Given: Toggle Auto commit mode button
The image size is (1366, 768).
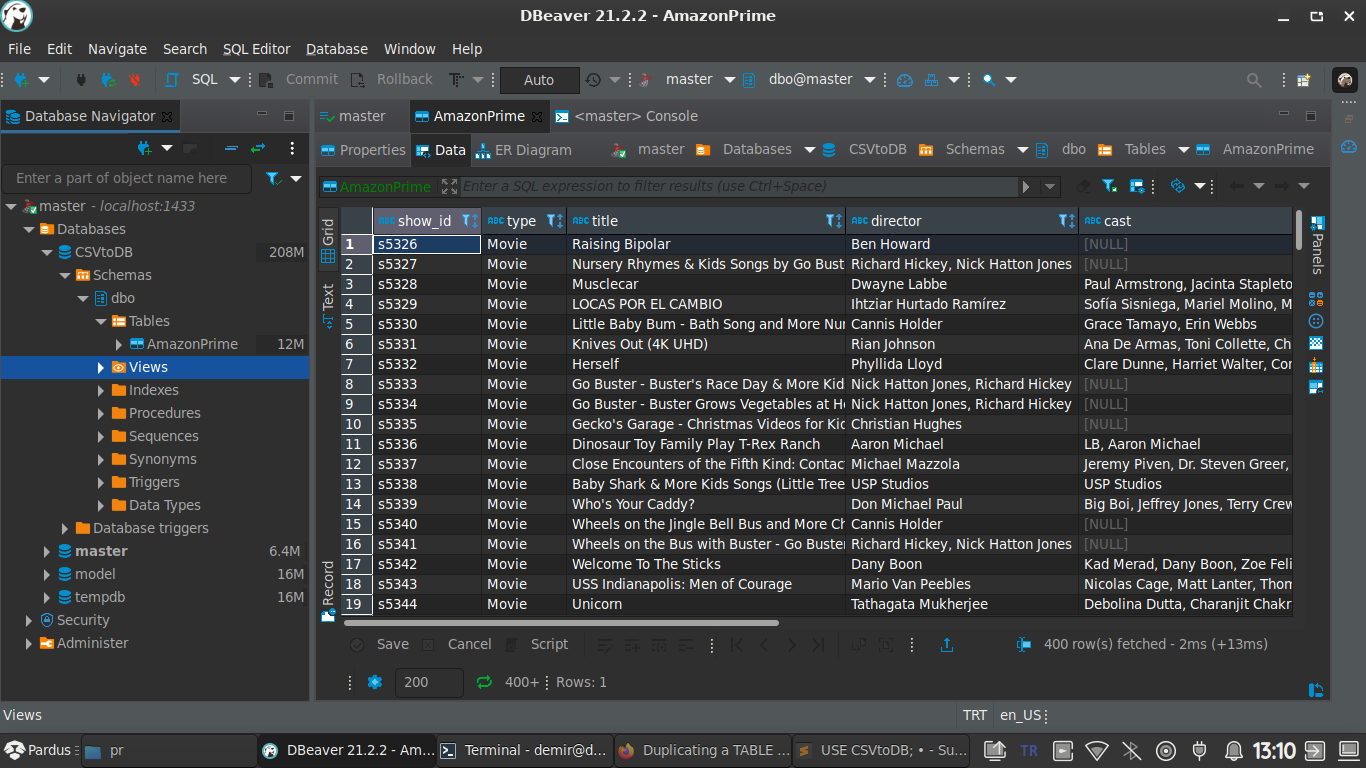Looking at the screenshot, I should 539,80.
